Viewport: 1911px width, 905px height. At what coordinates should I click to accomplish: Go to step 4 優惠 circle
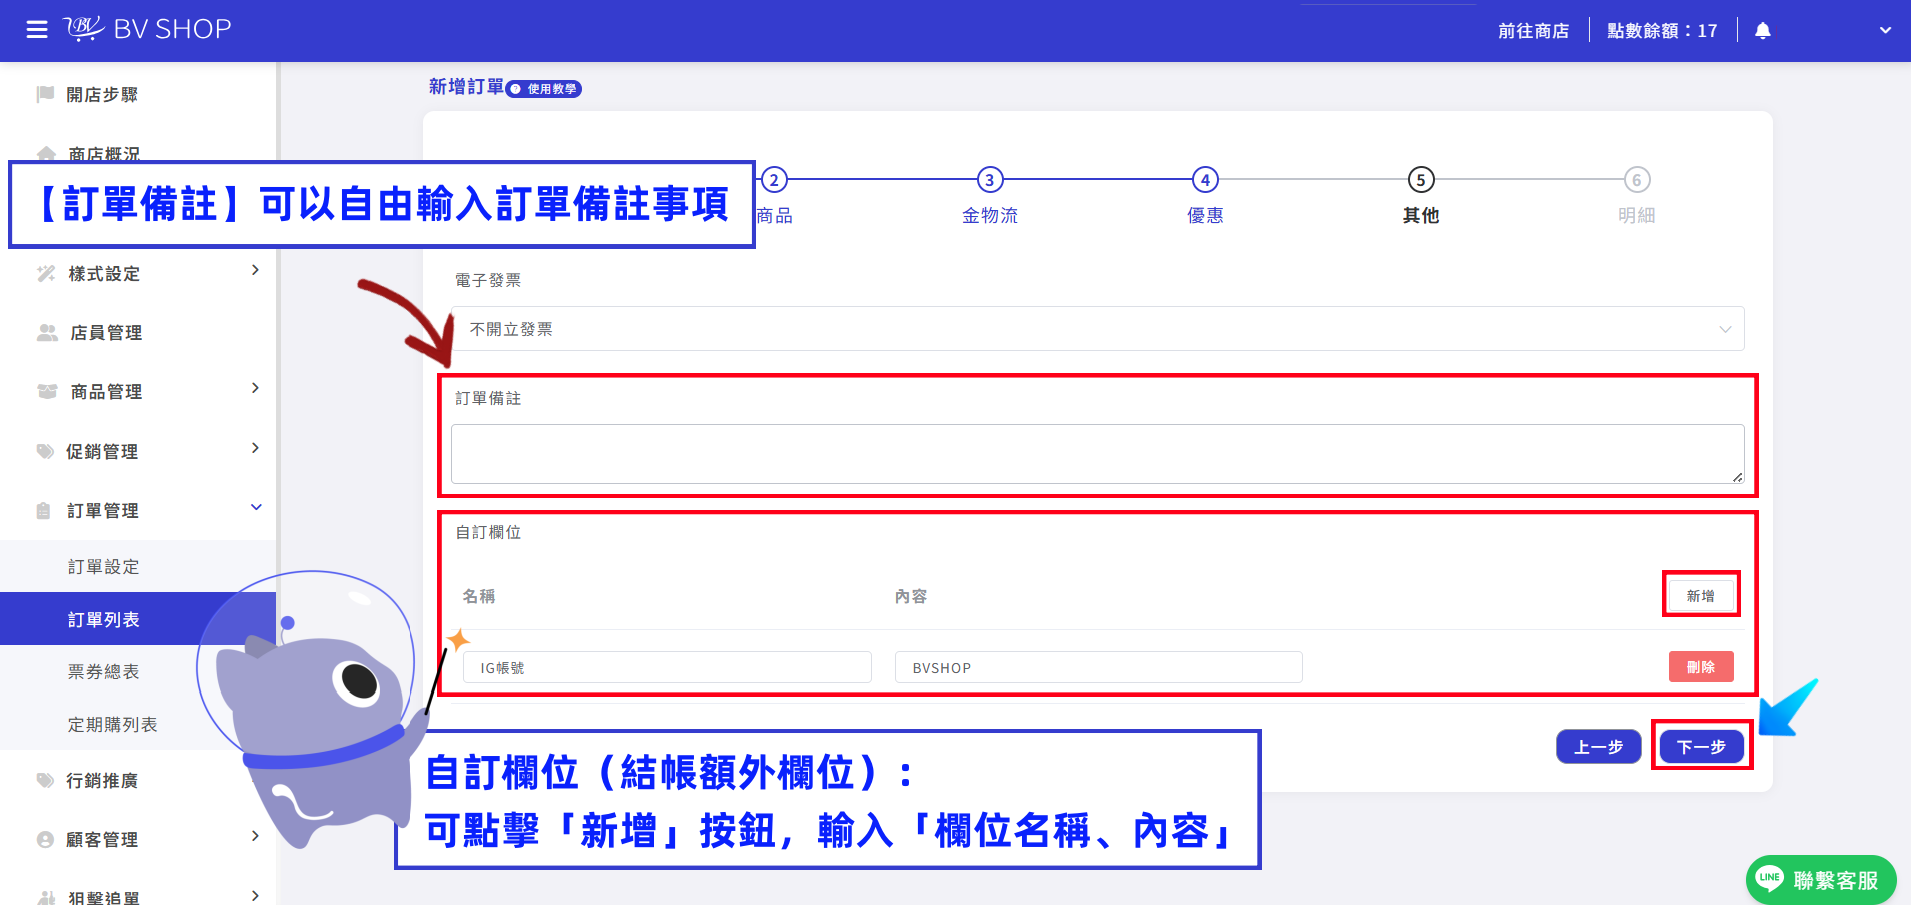[1205, 180]
